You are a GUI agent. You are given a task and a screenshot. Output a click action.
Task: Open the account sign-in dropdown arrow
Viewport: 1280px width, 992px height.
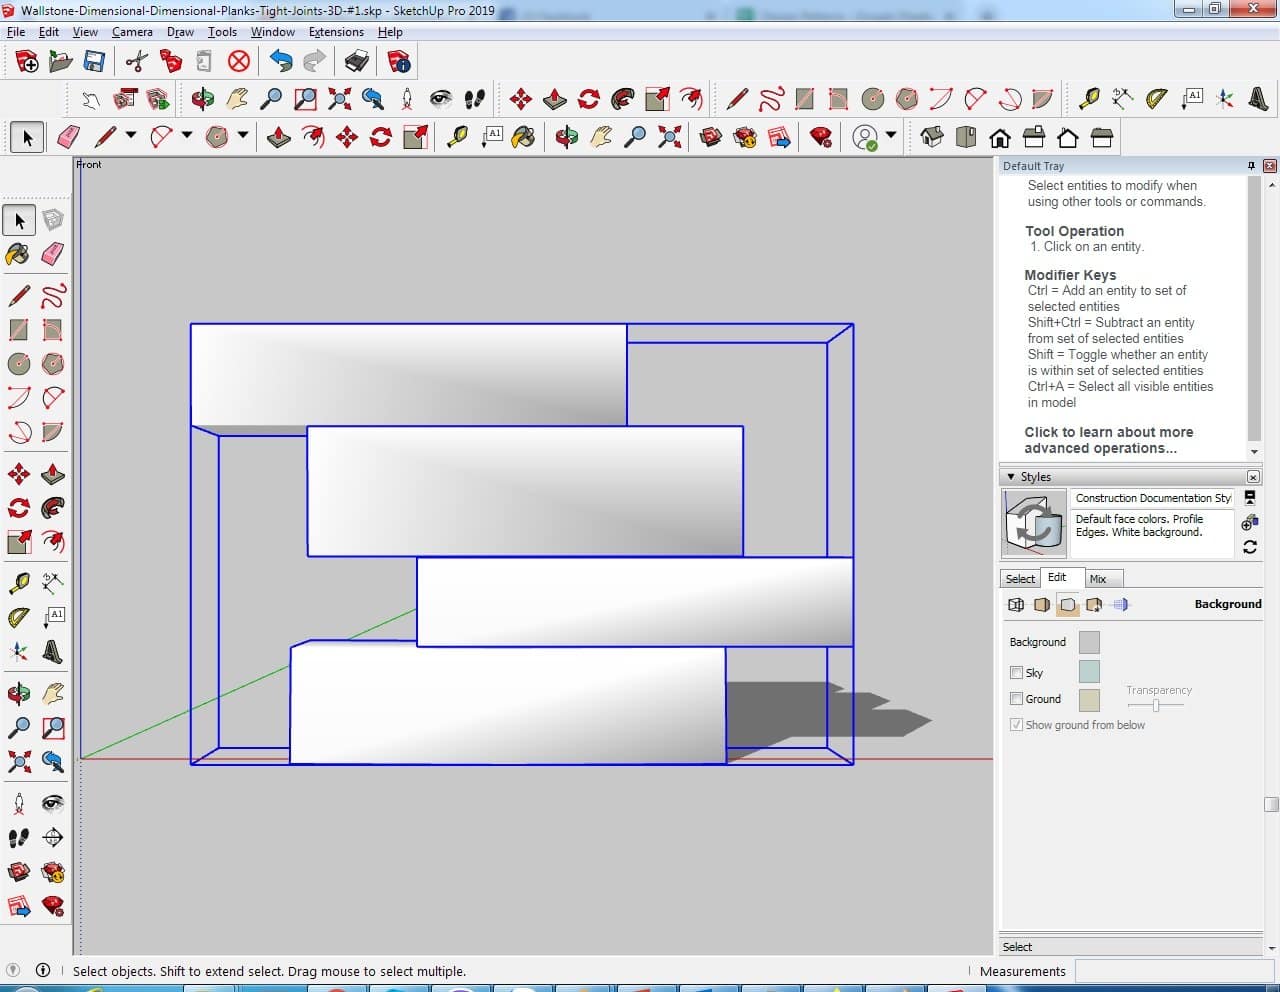coord(890,136)
